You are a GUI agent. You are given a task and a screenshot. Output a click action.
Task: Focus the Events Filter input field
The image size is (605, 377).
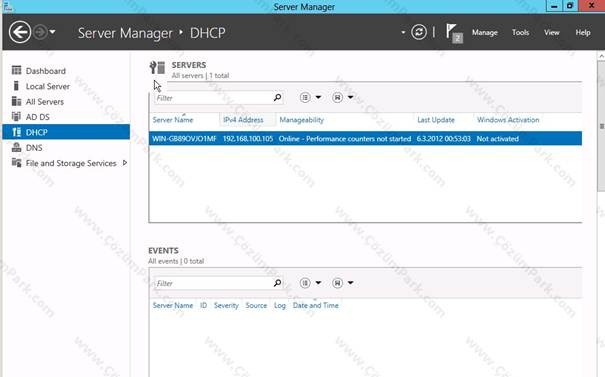point(213,283)
